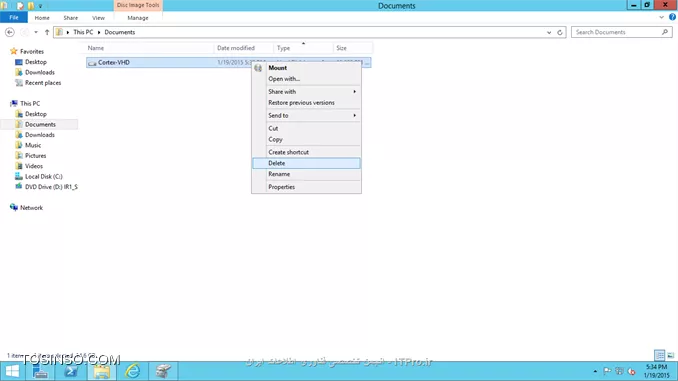
Task: Sort by the Type column
Action: [303, 48]
